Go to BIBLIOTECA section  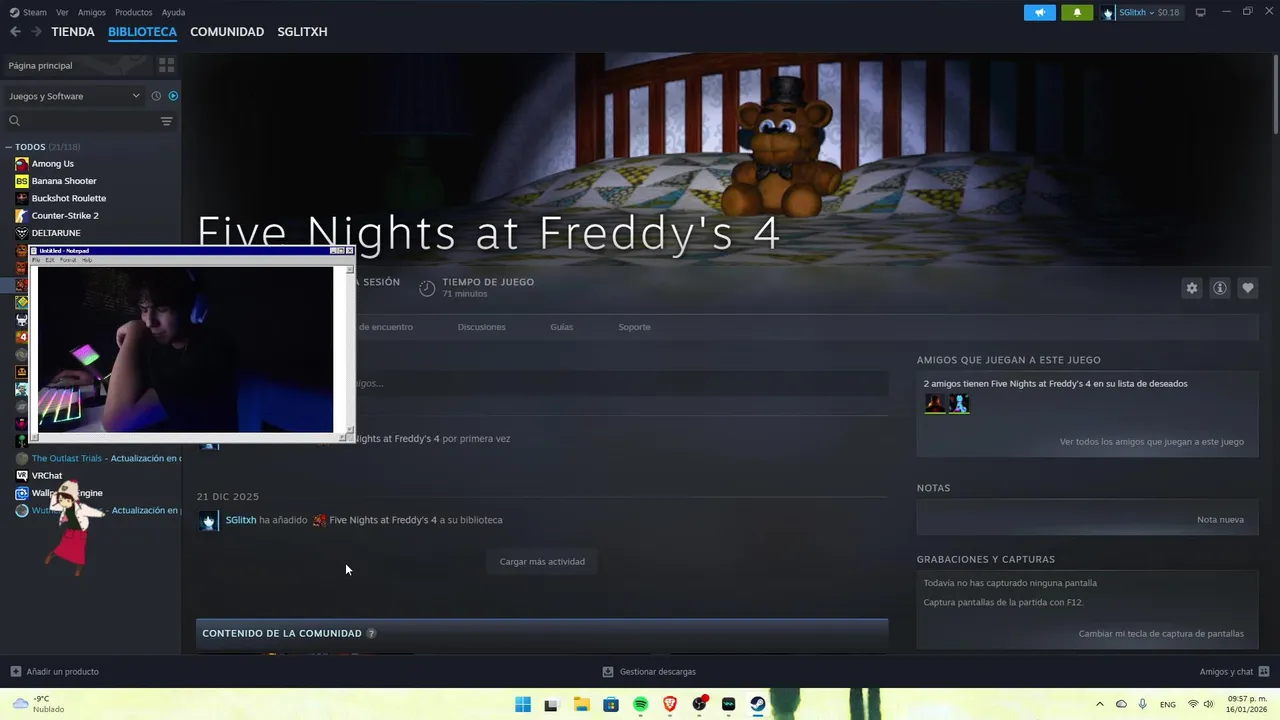tap(142, 32)
